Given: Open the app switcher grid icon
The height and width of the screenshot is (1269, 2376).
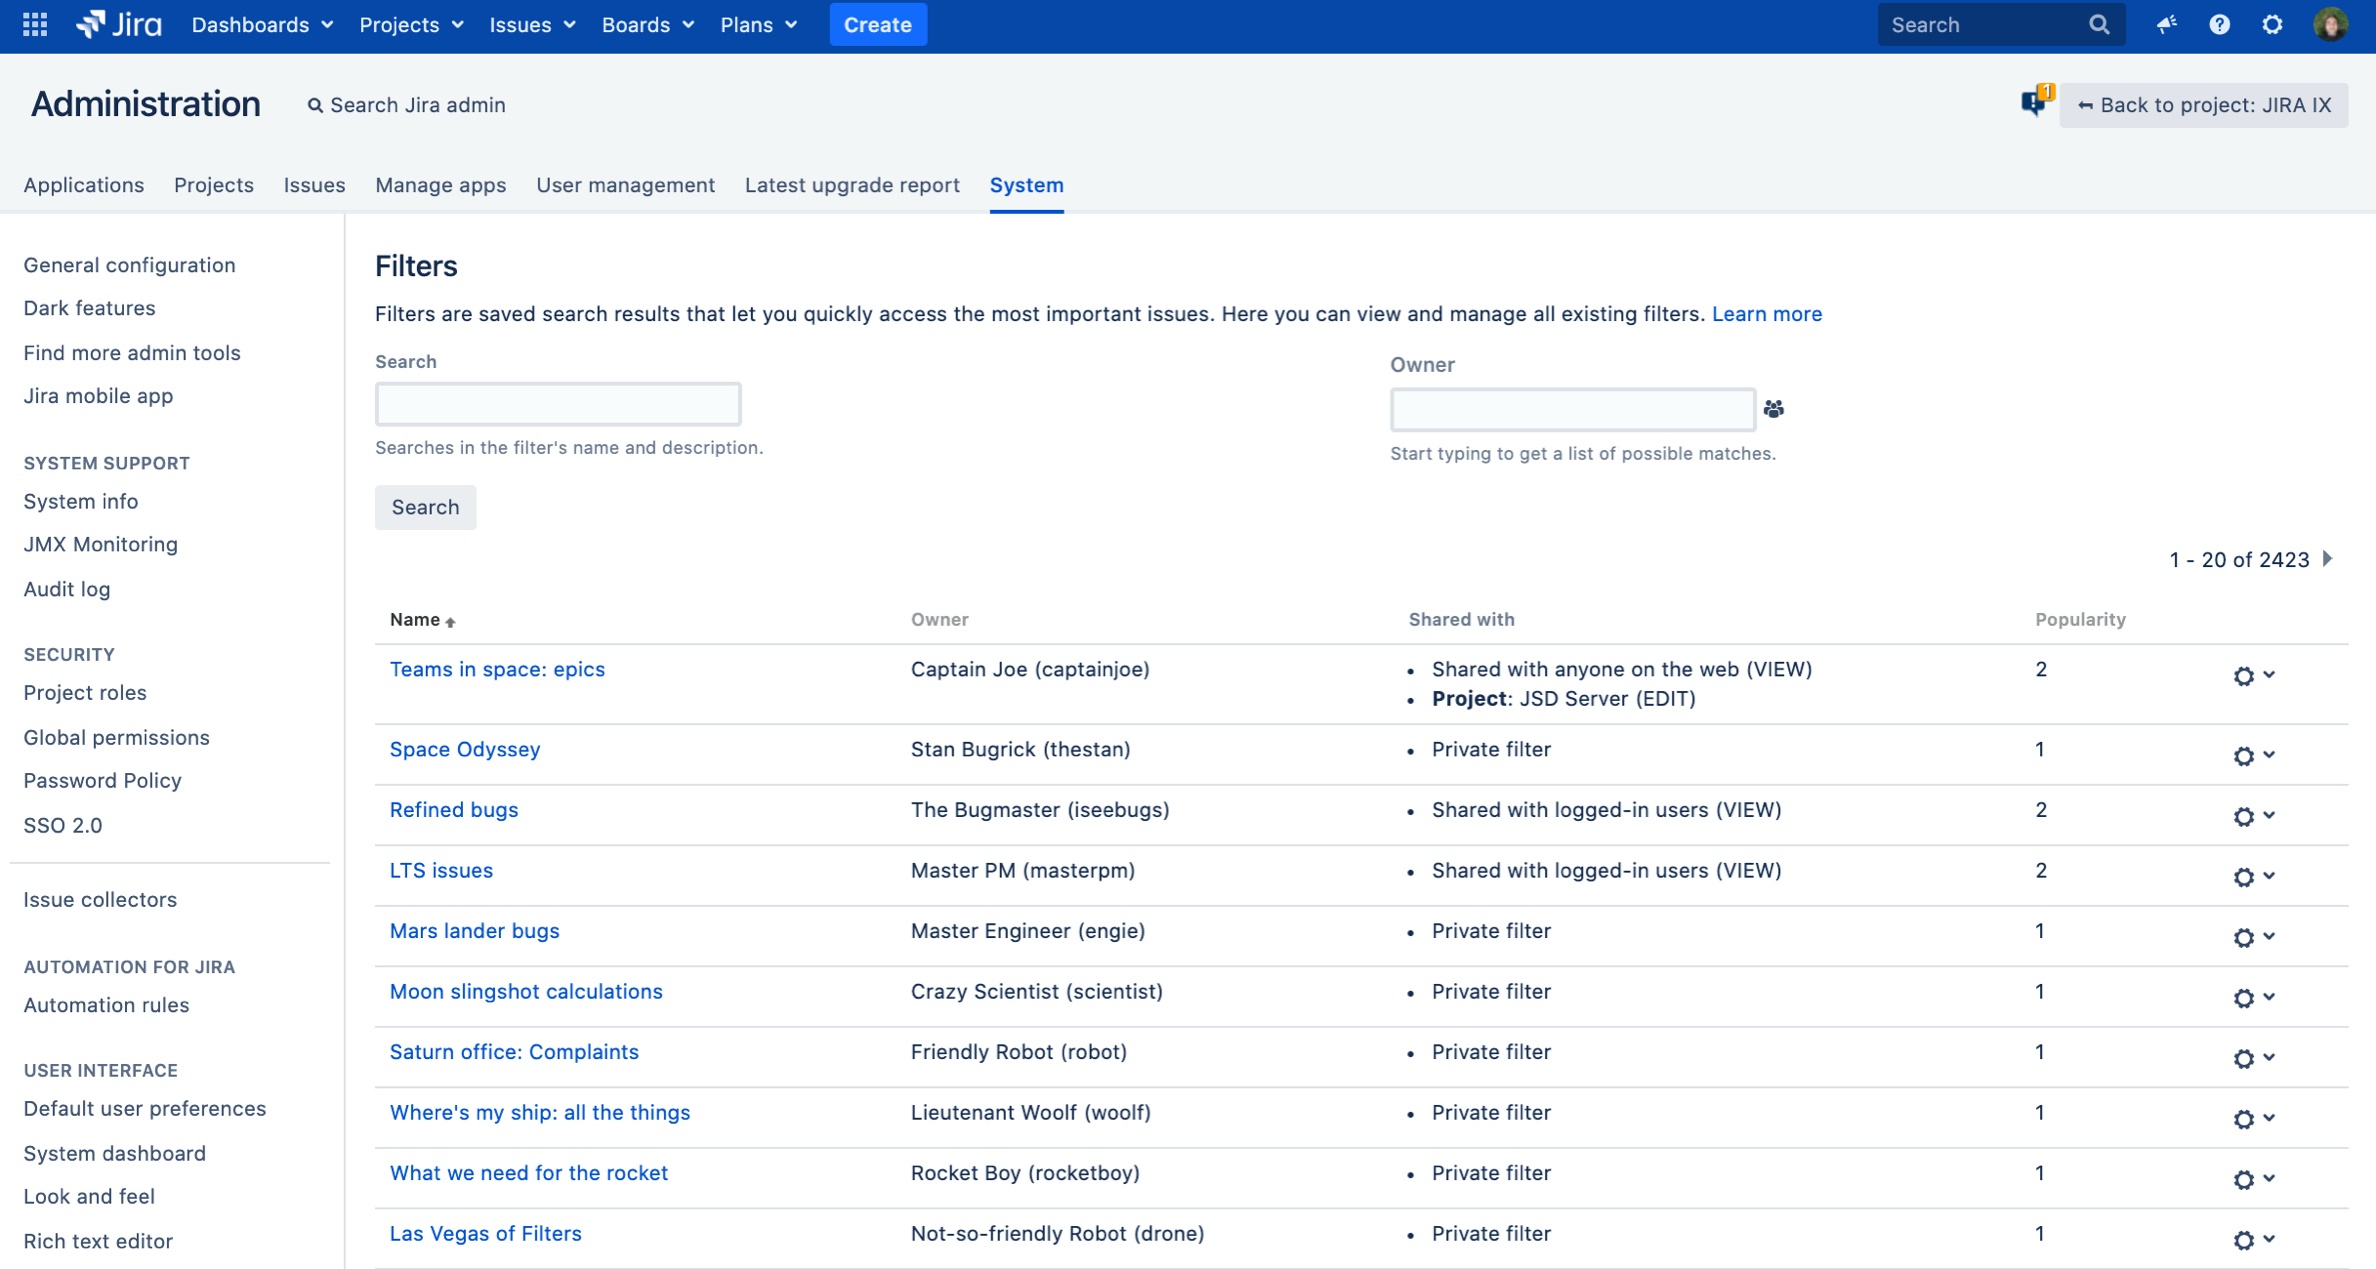Looking at the screenshot, I should click(x=35, y=25).
